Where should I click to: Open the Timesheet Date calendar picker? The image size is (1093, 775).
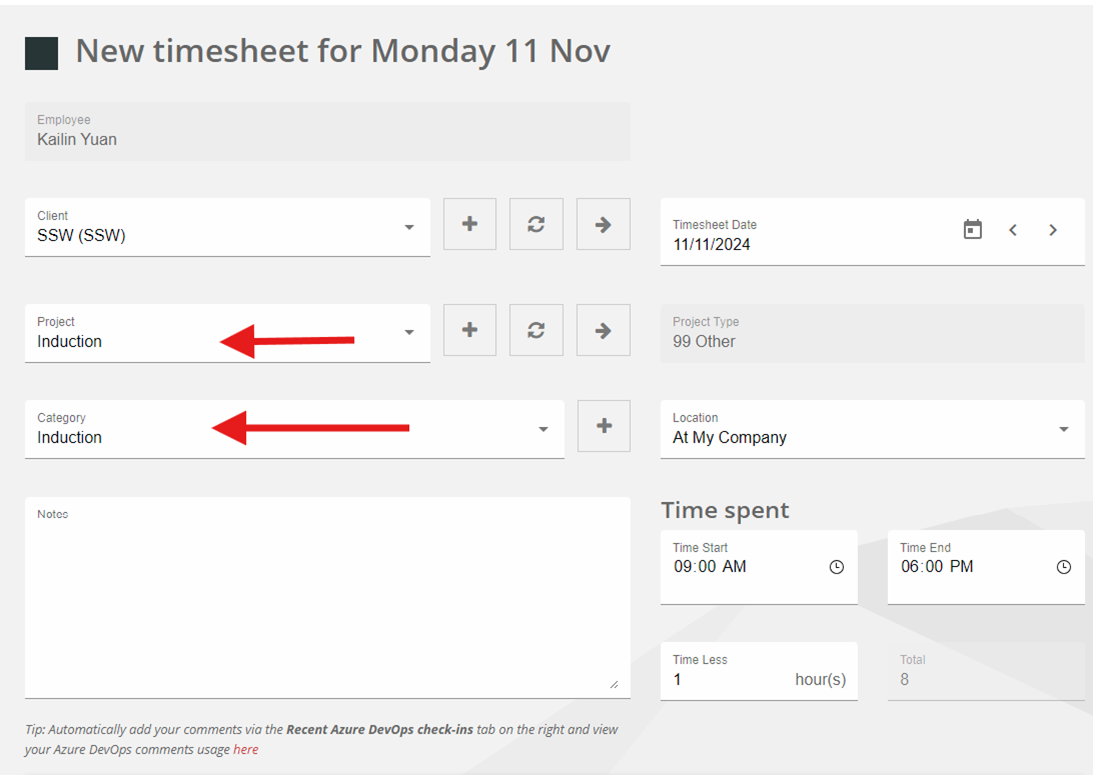click(x=972, y=229)
